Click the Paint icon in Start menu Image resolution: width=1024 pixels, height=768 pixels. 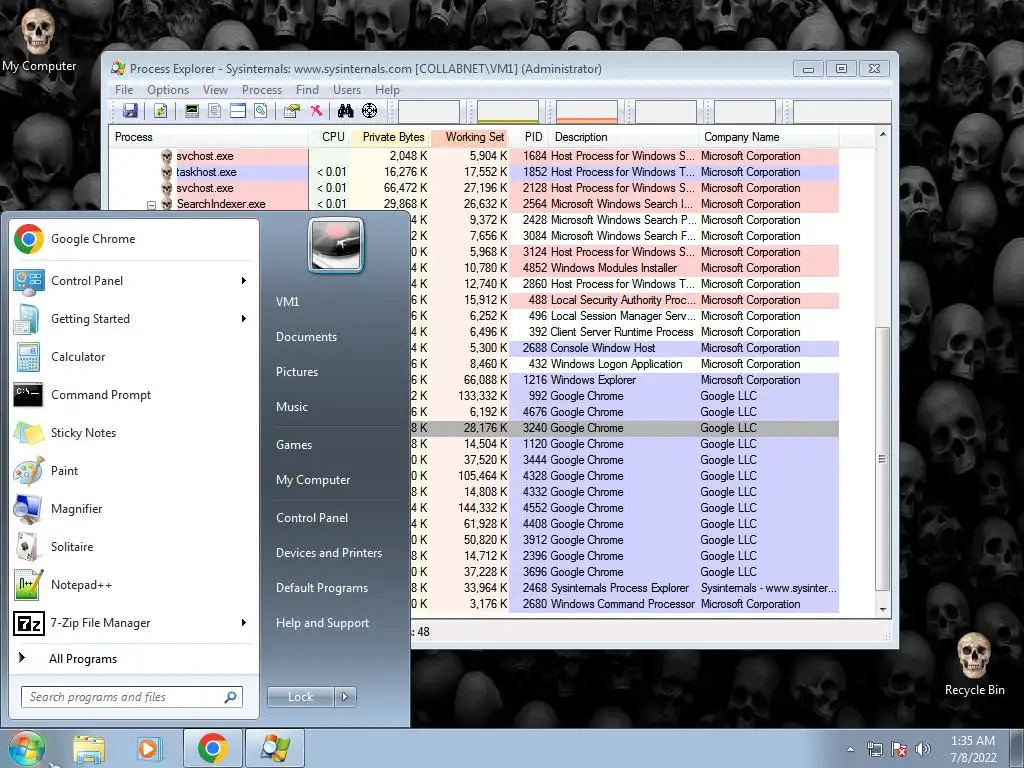(x=29, y=471)
